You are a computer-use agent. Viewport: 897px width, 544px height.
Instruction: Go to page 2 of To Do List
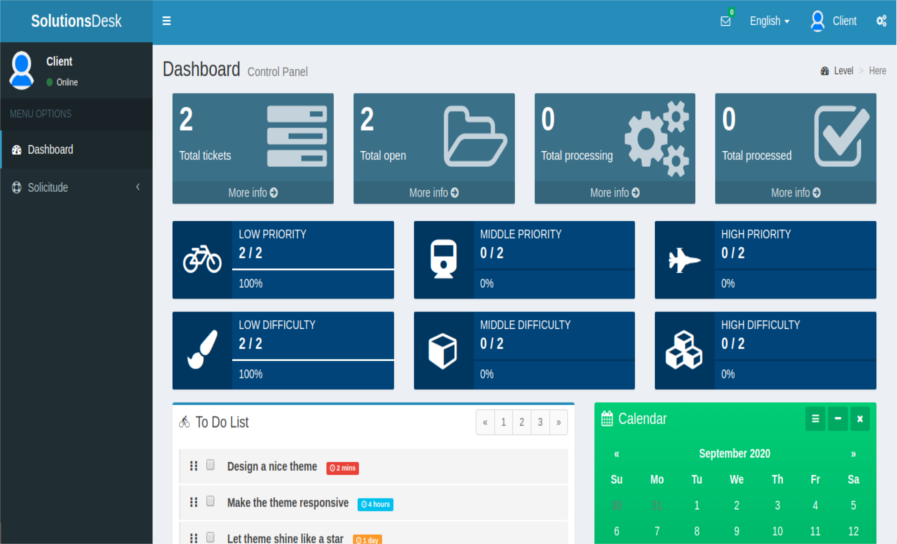[522, 422]
